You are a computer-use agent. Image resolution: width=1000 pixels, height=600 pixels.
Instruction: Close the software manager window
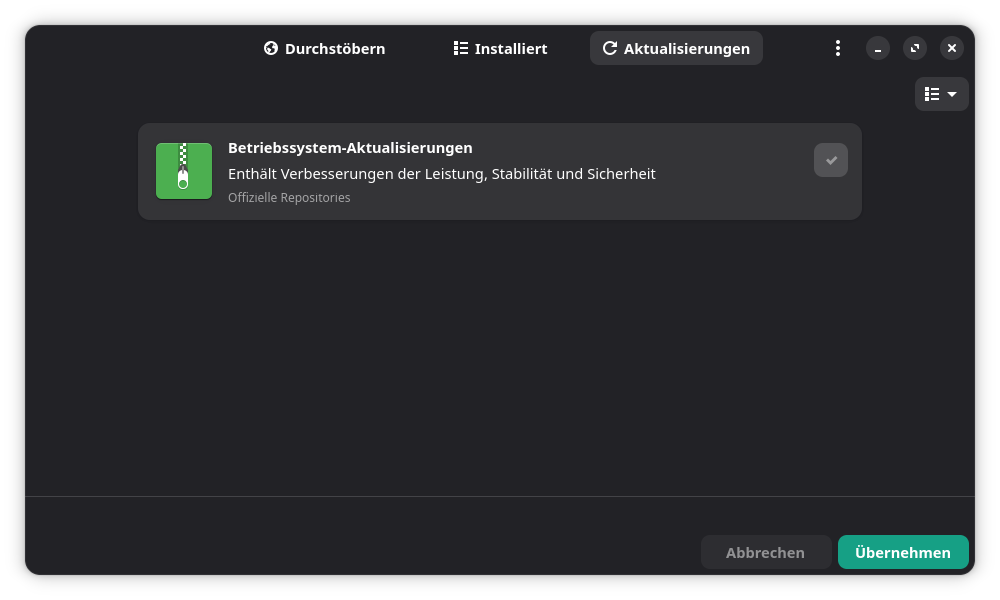click(952, 48)
